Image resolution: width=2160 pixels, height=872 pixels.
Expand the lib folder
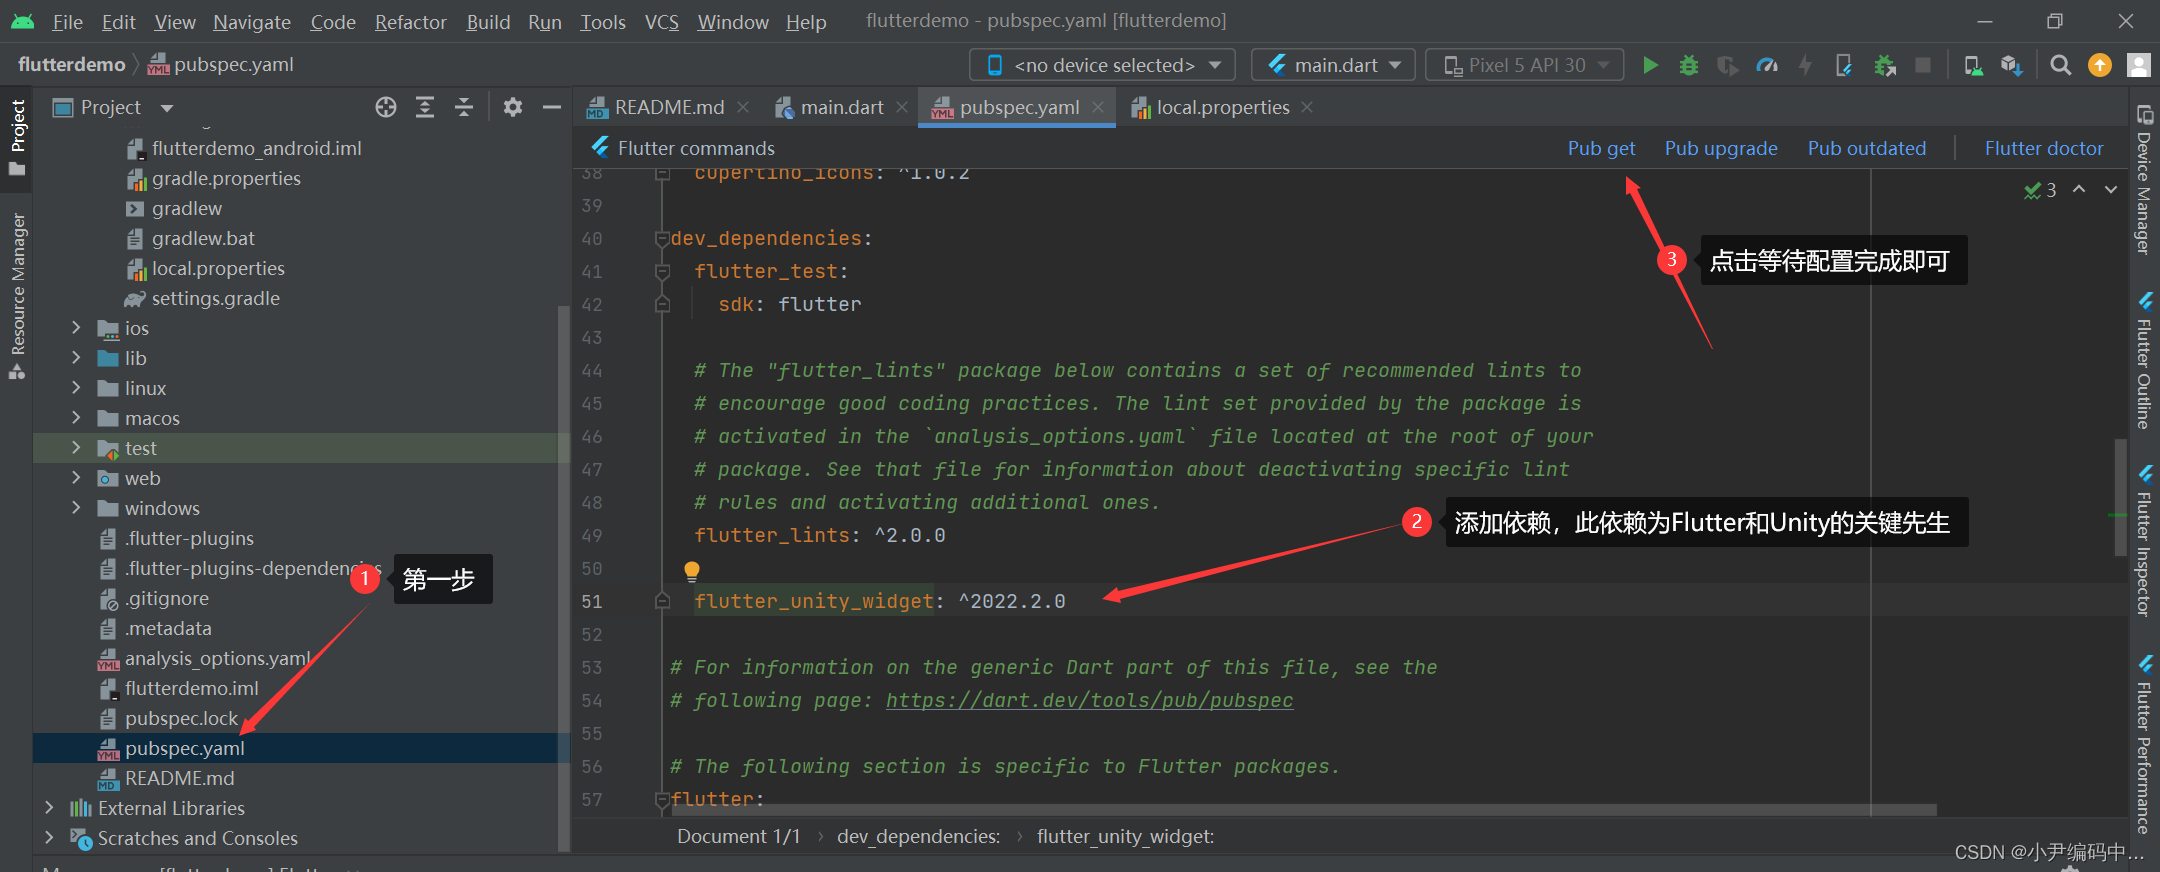(x=76, y=358)
